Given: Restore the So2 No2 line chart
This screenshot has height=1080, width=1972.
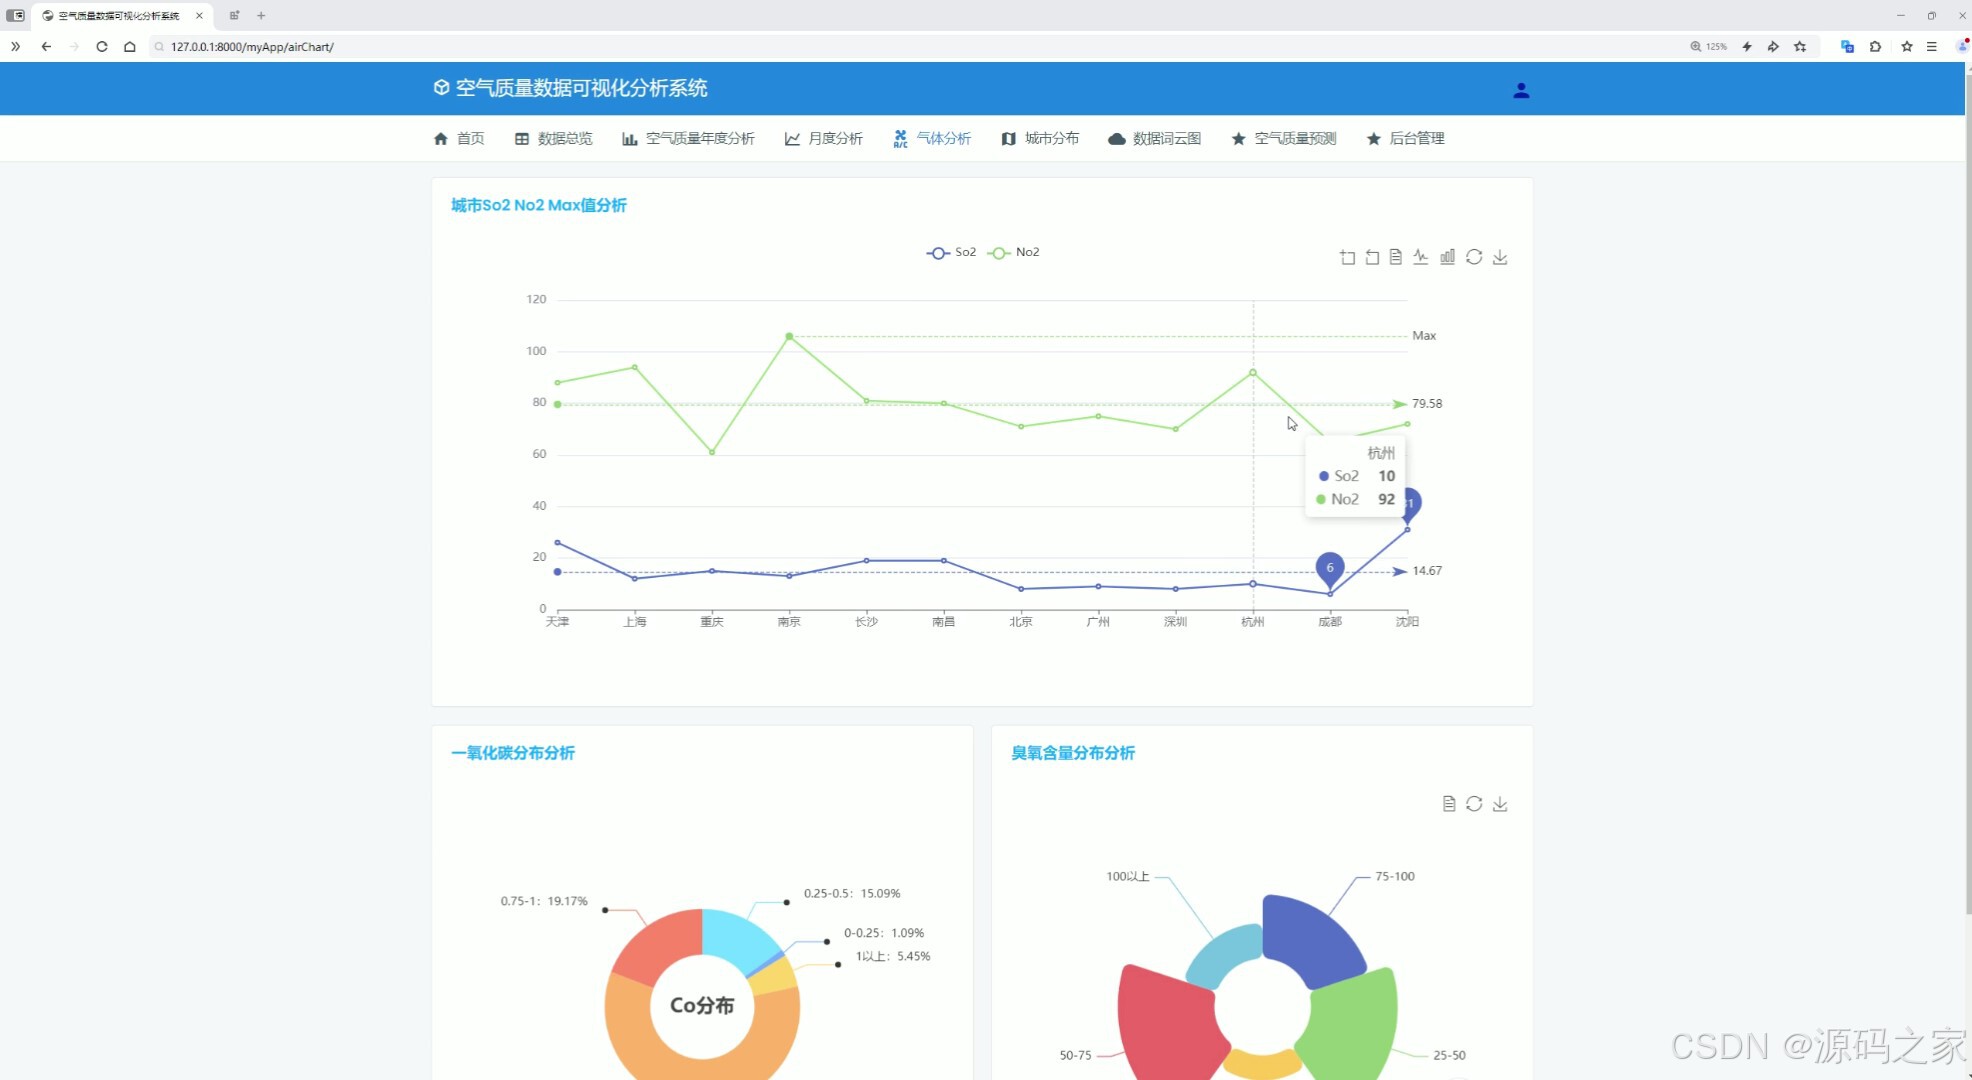Looking at the screenshot, I should coord(1474,258).
